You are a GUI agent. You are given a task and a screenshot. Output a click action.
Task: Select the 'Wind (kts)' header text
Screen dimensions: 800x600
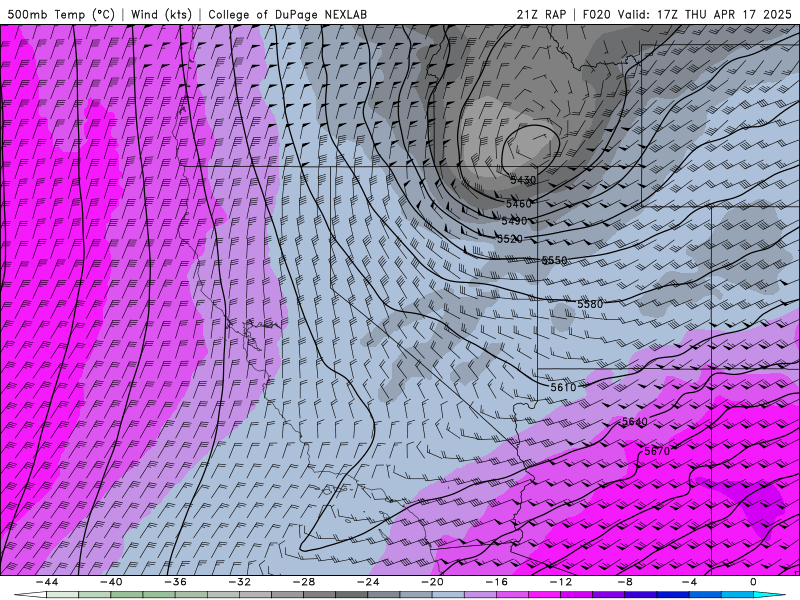coord(161,14)
